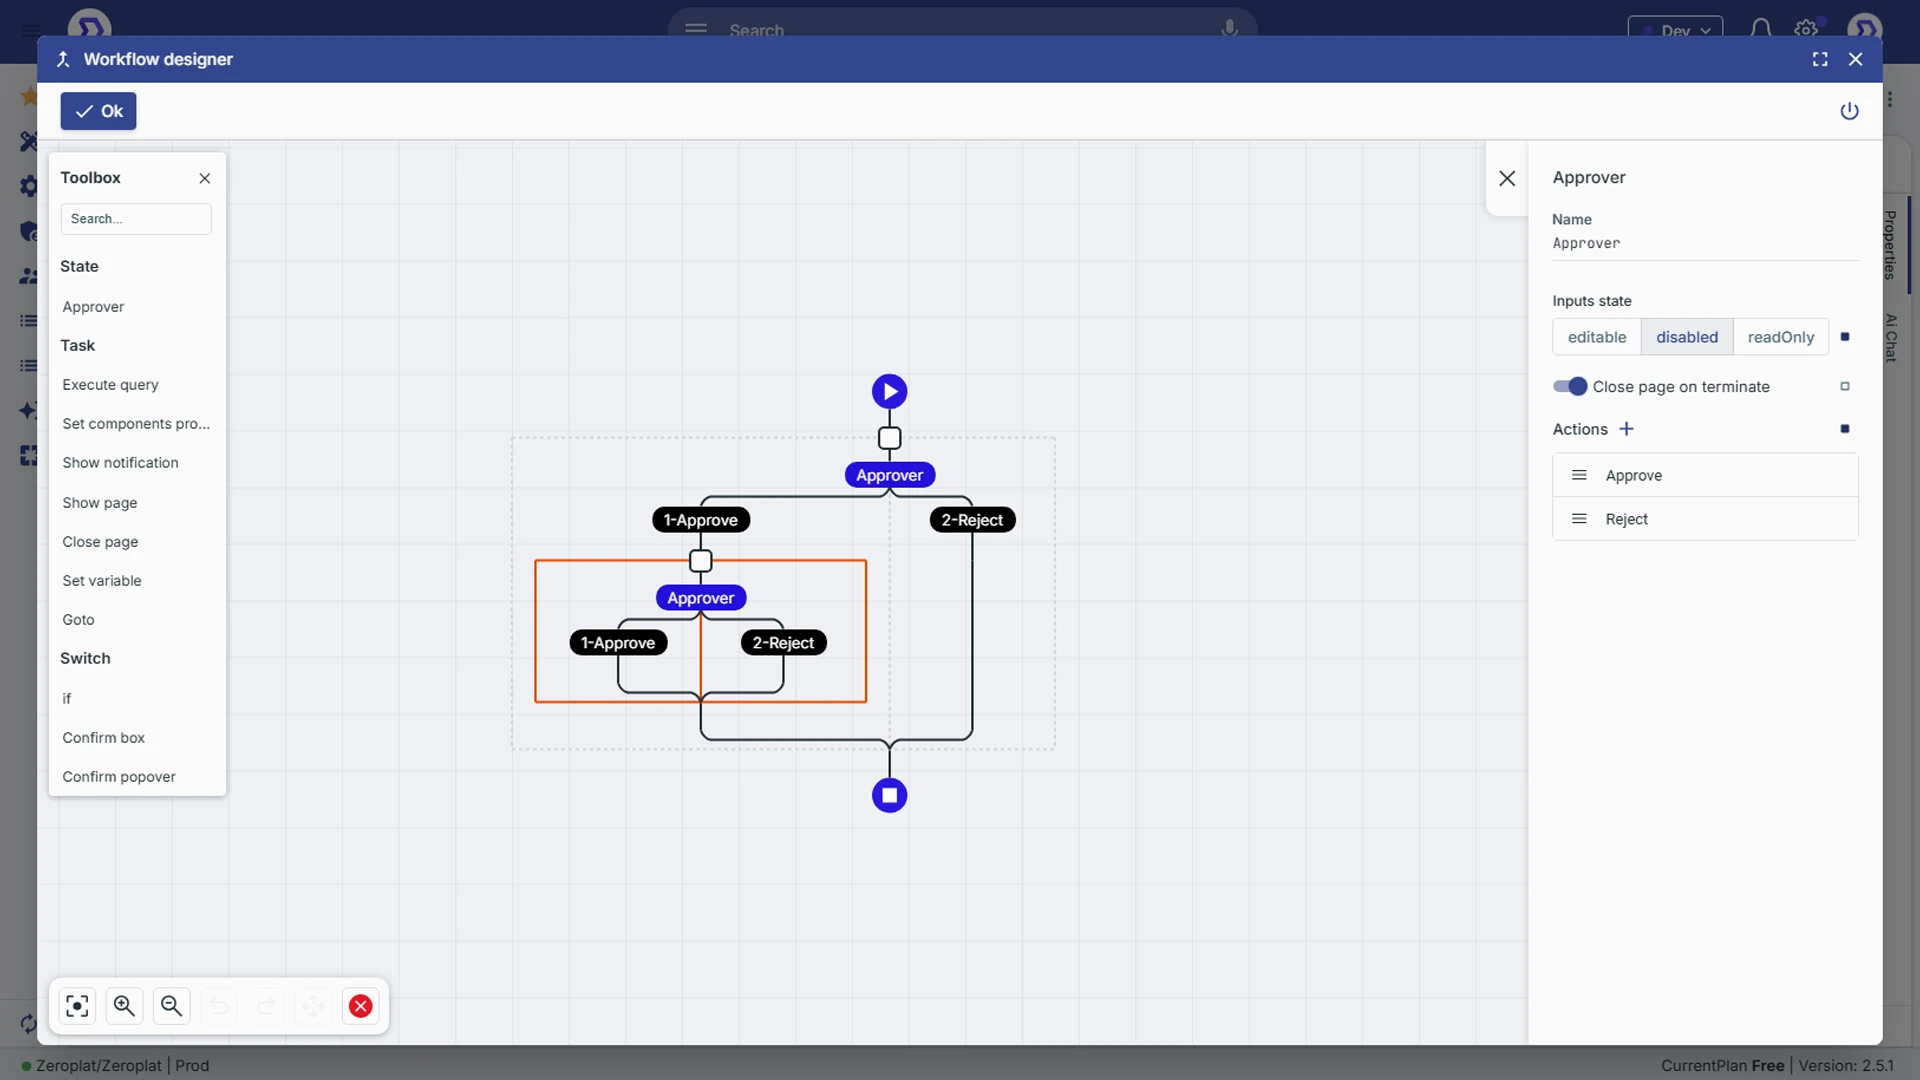Open the user avatar menu
This screenshot has height=1080, width=1920.
click(x=1865, y=28)
